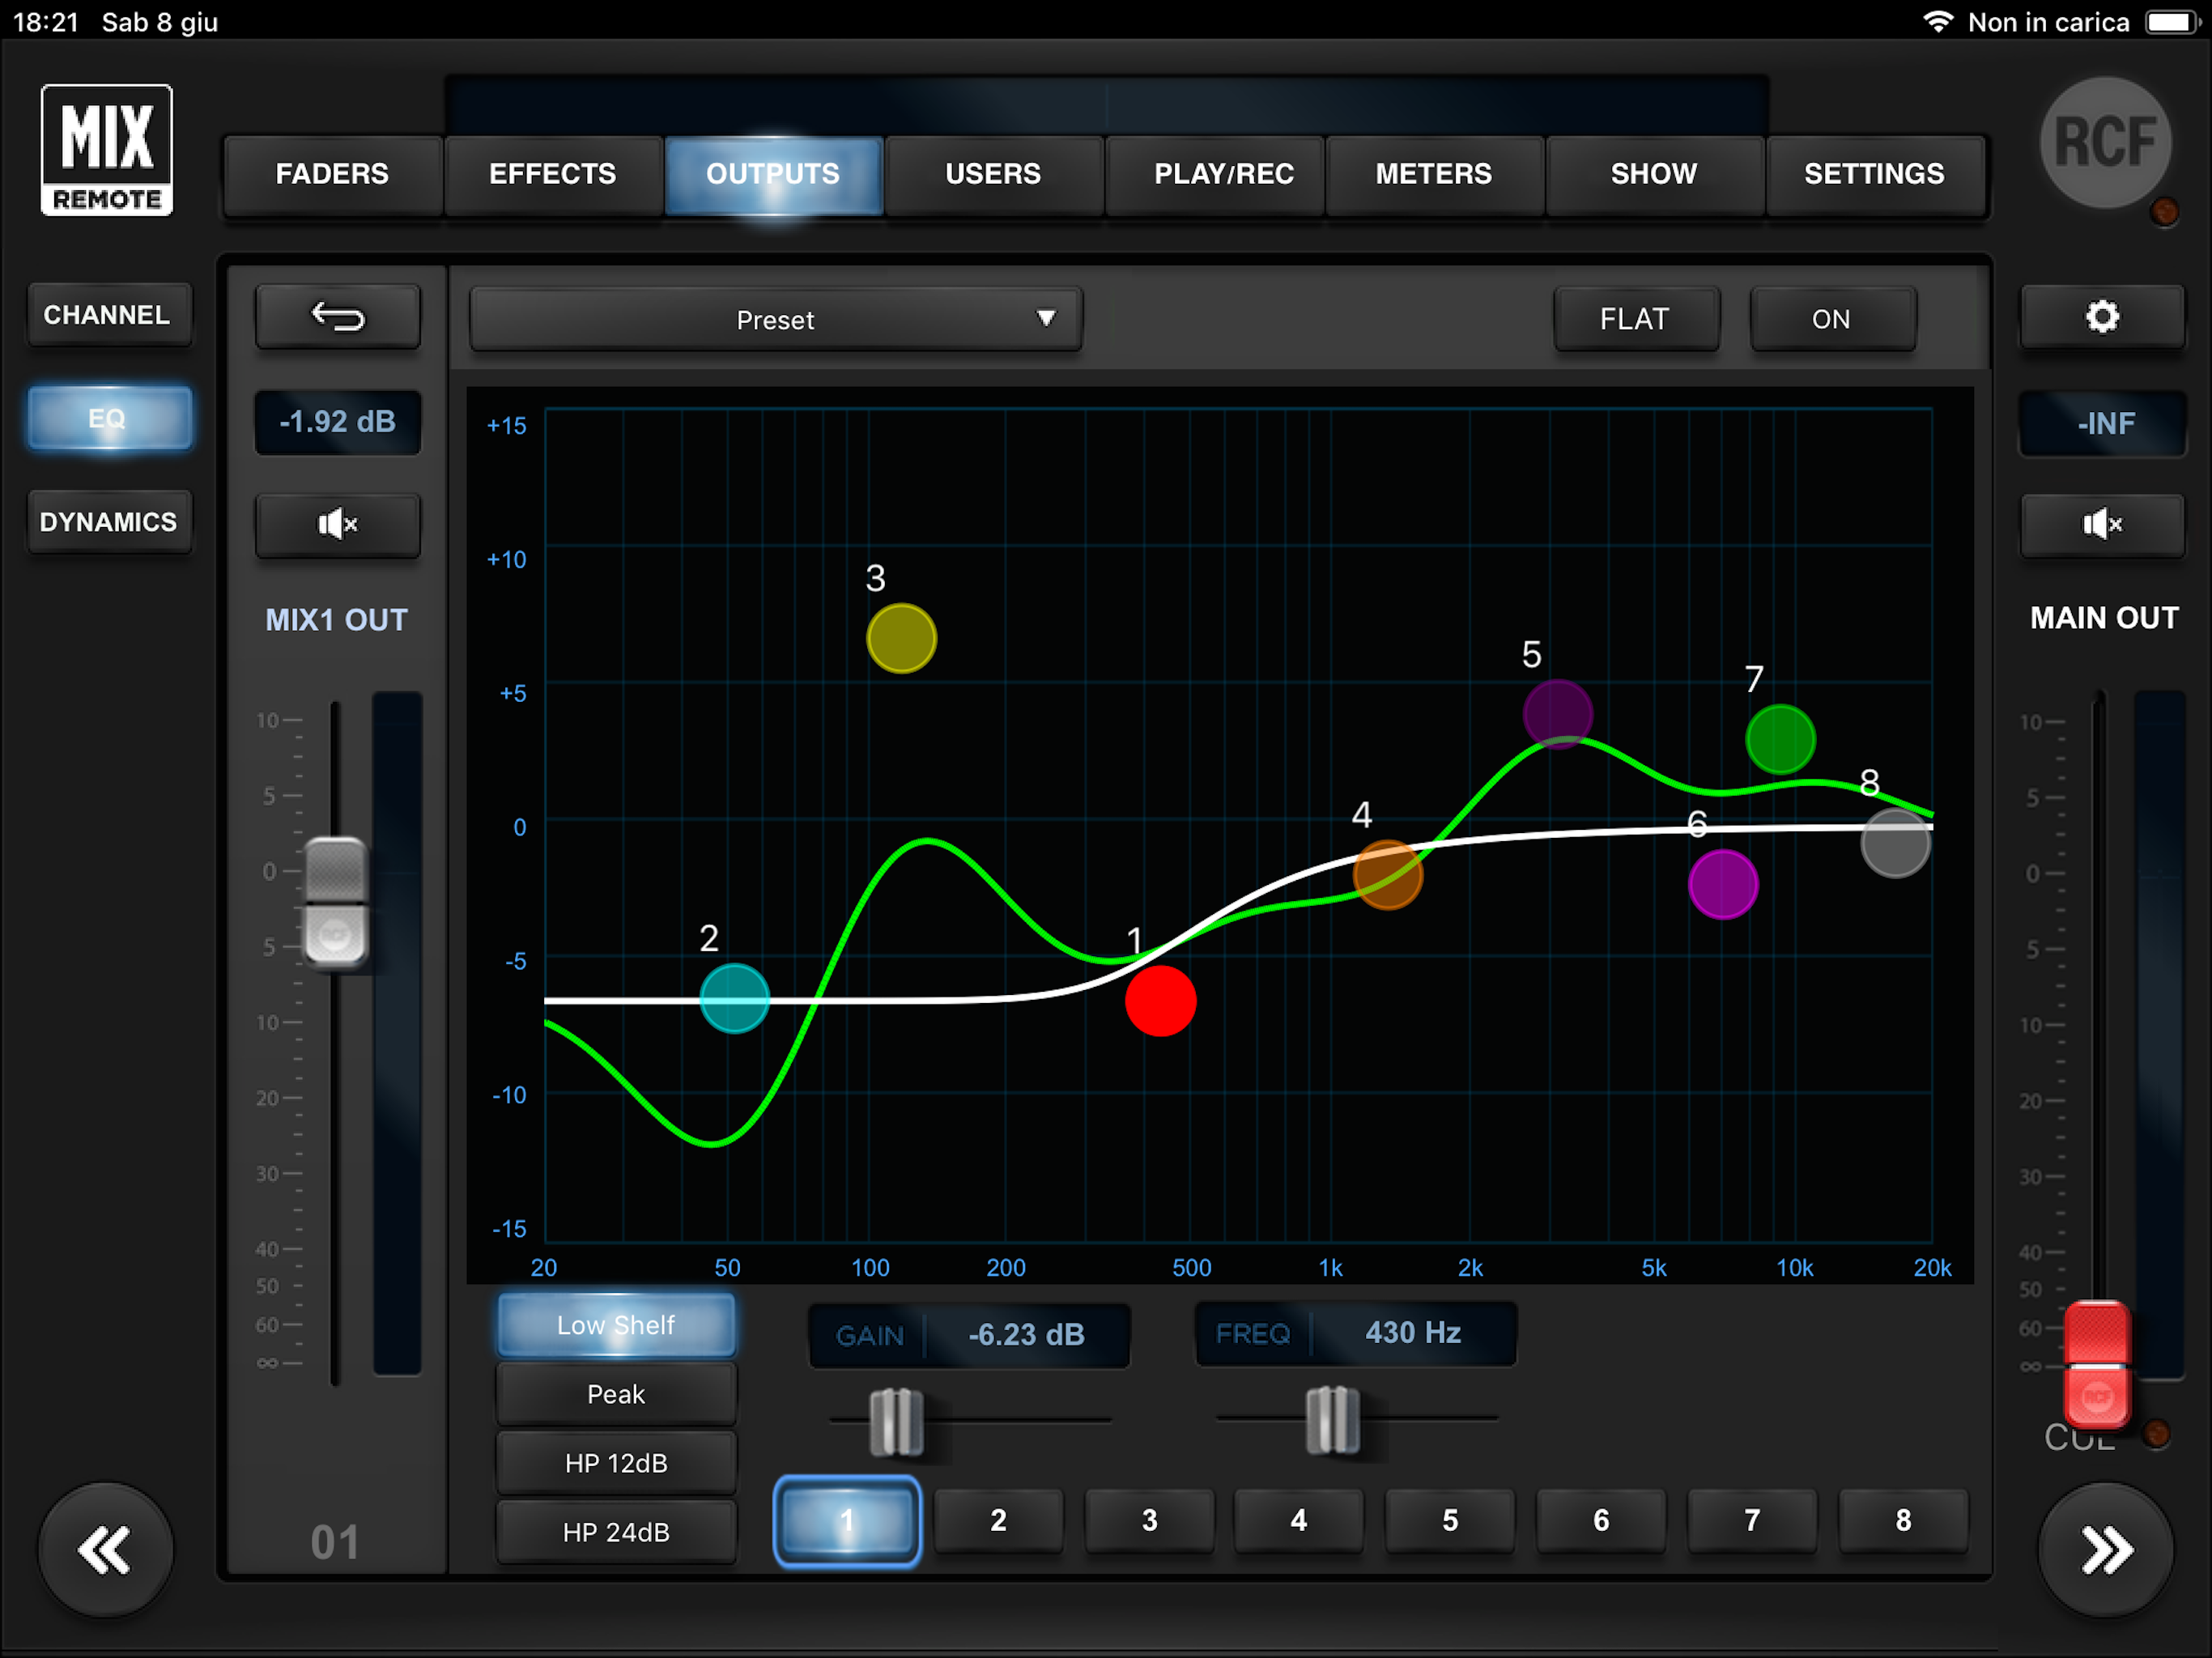
Task: Open the gear settings icon
Action: [2101, 318]
